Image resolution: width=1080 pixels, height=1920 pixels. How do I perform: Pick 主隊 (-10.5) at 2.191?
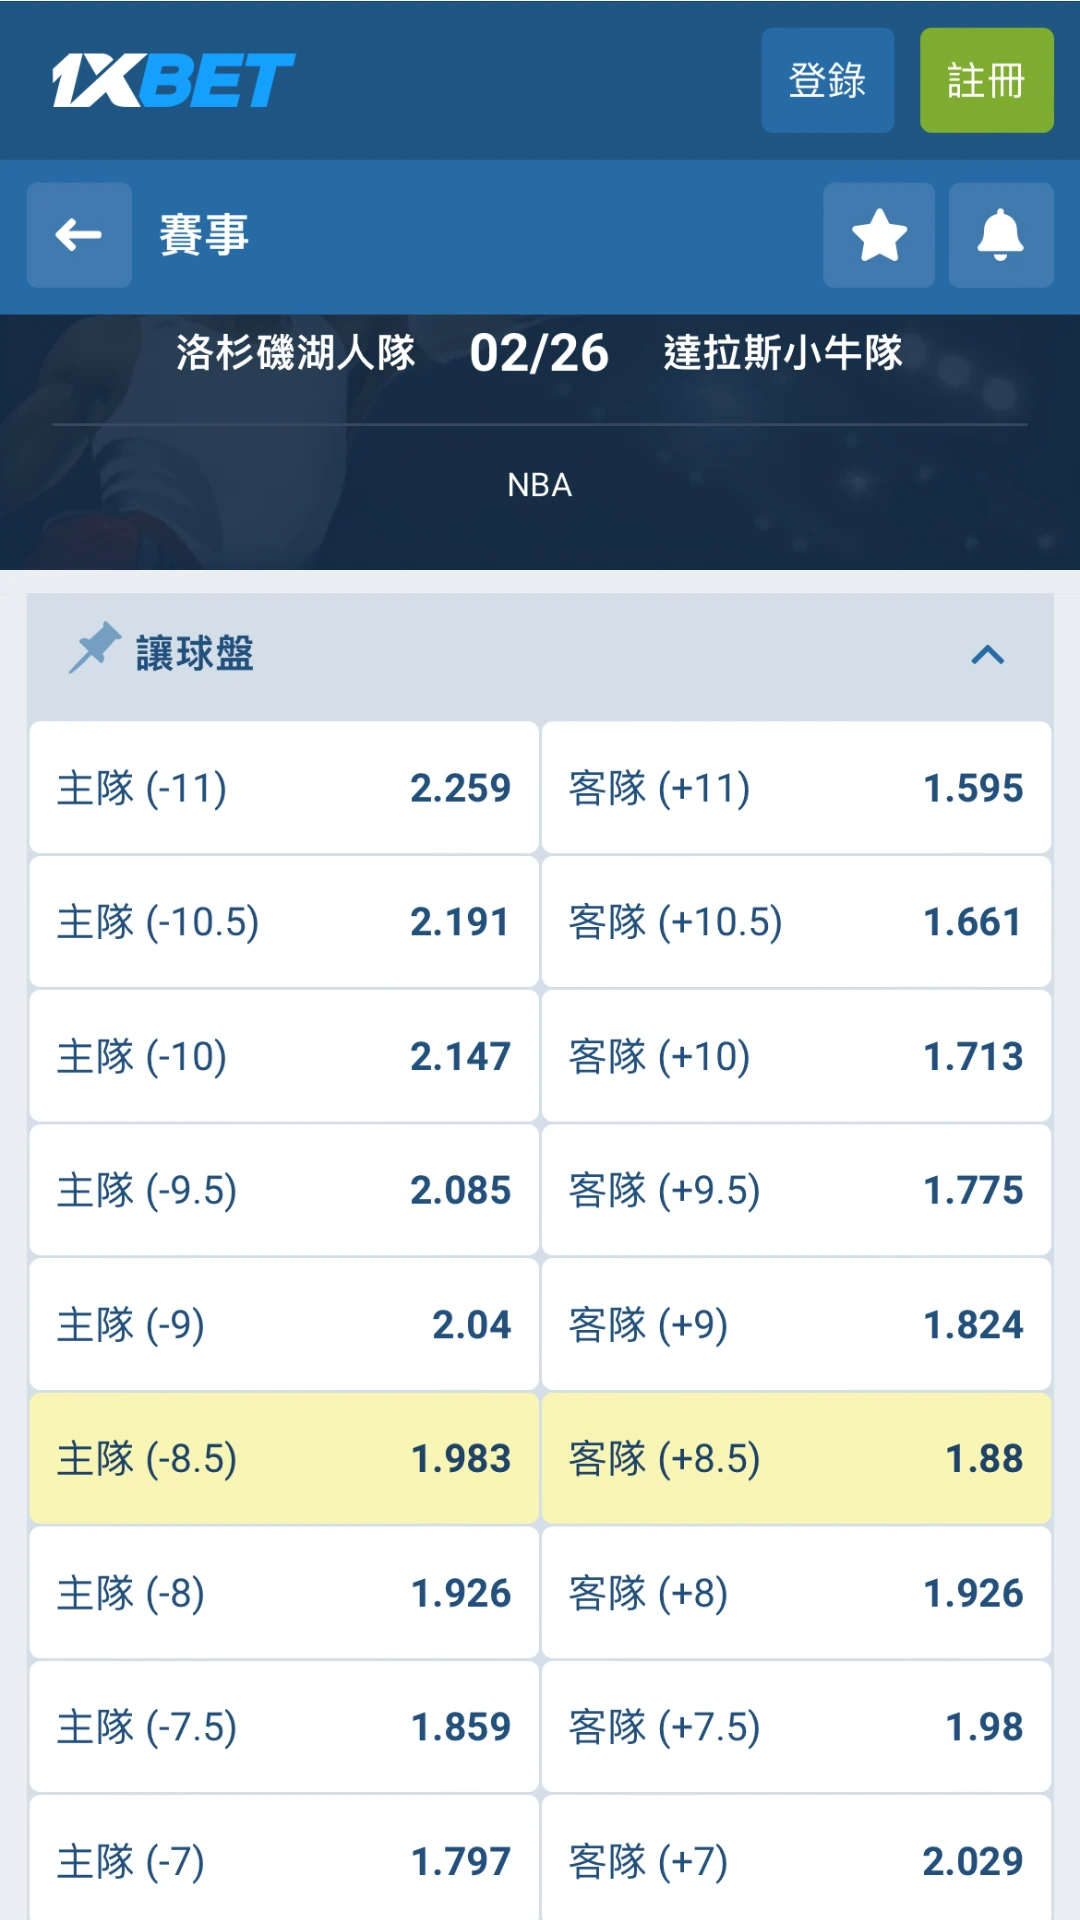point(284,922)
